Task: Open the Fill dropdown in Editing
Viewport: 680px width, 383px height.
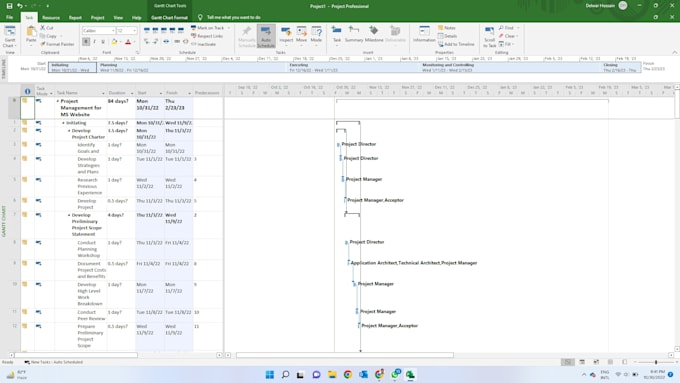Action: [x=513, y=44]
